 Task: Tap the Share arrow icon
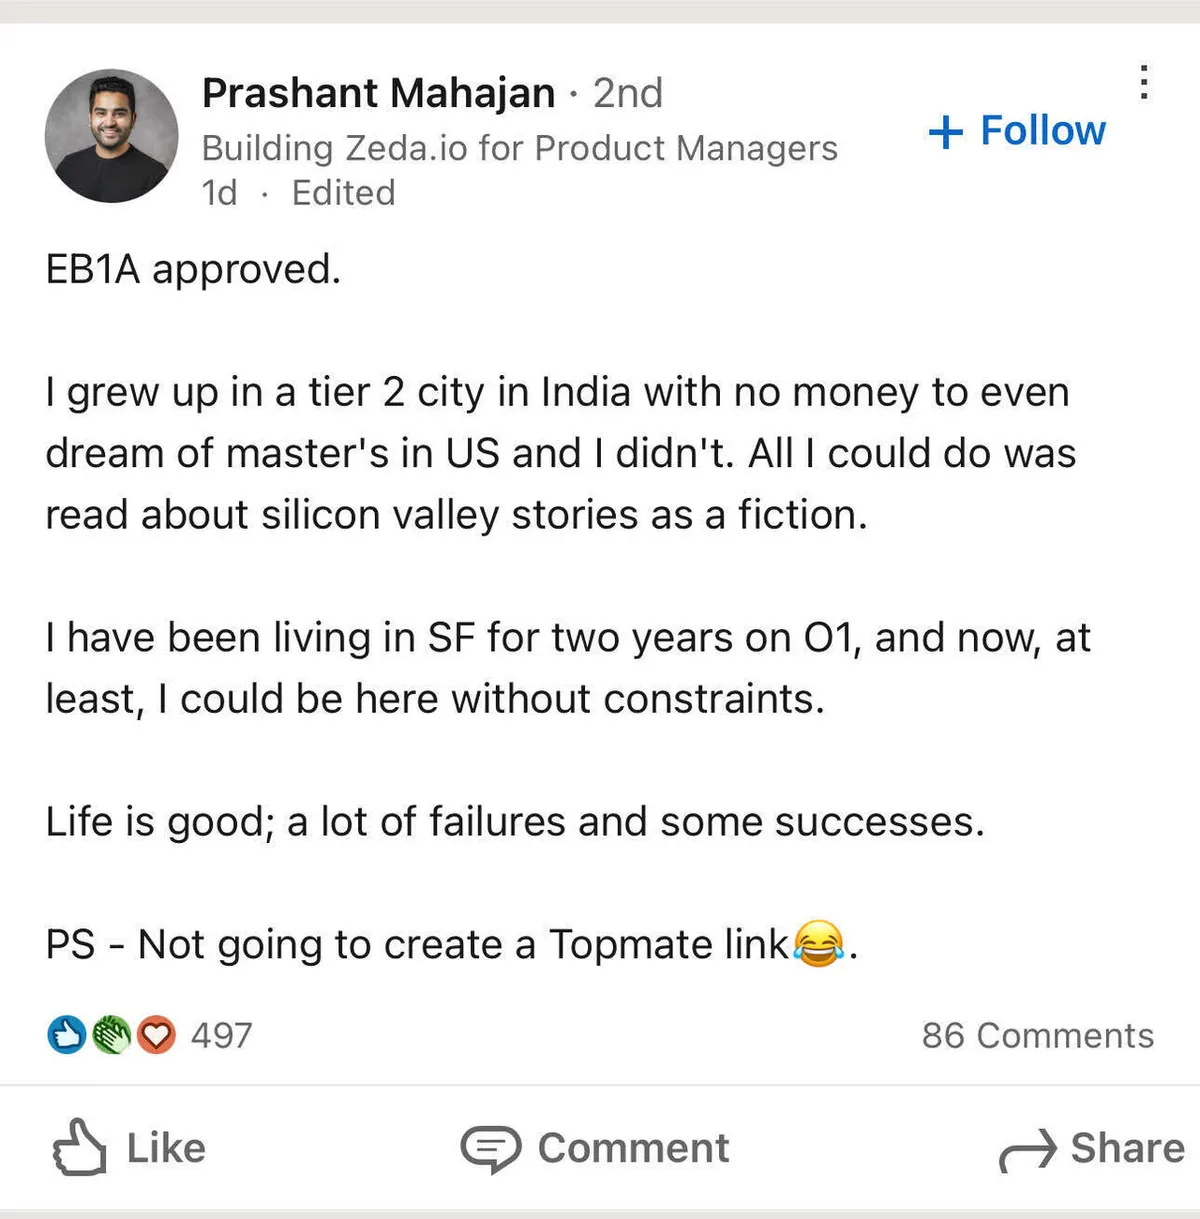[x=1027, y=1150]
